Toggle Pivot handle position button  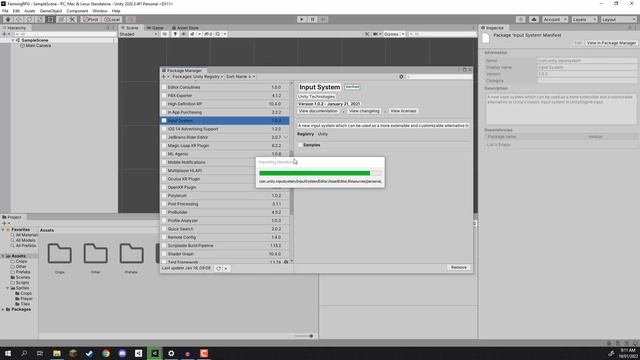point(91,19)
